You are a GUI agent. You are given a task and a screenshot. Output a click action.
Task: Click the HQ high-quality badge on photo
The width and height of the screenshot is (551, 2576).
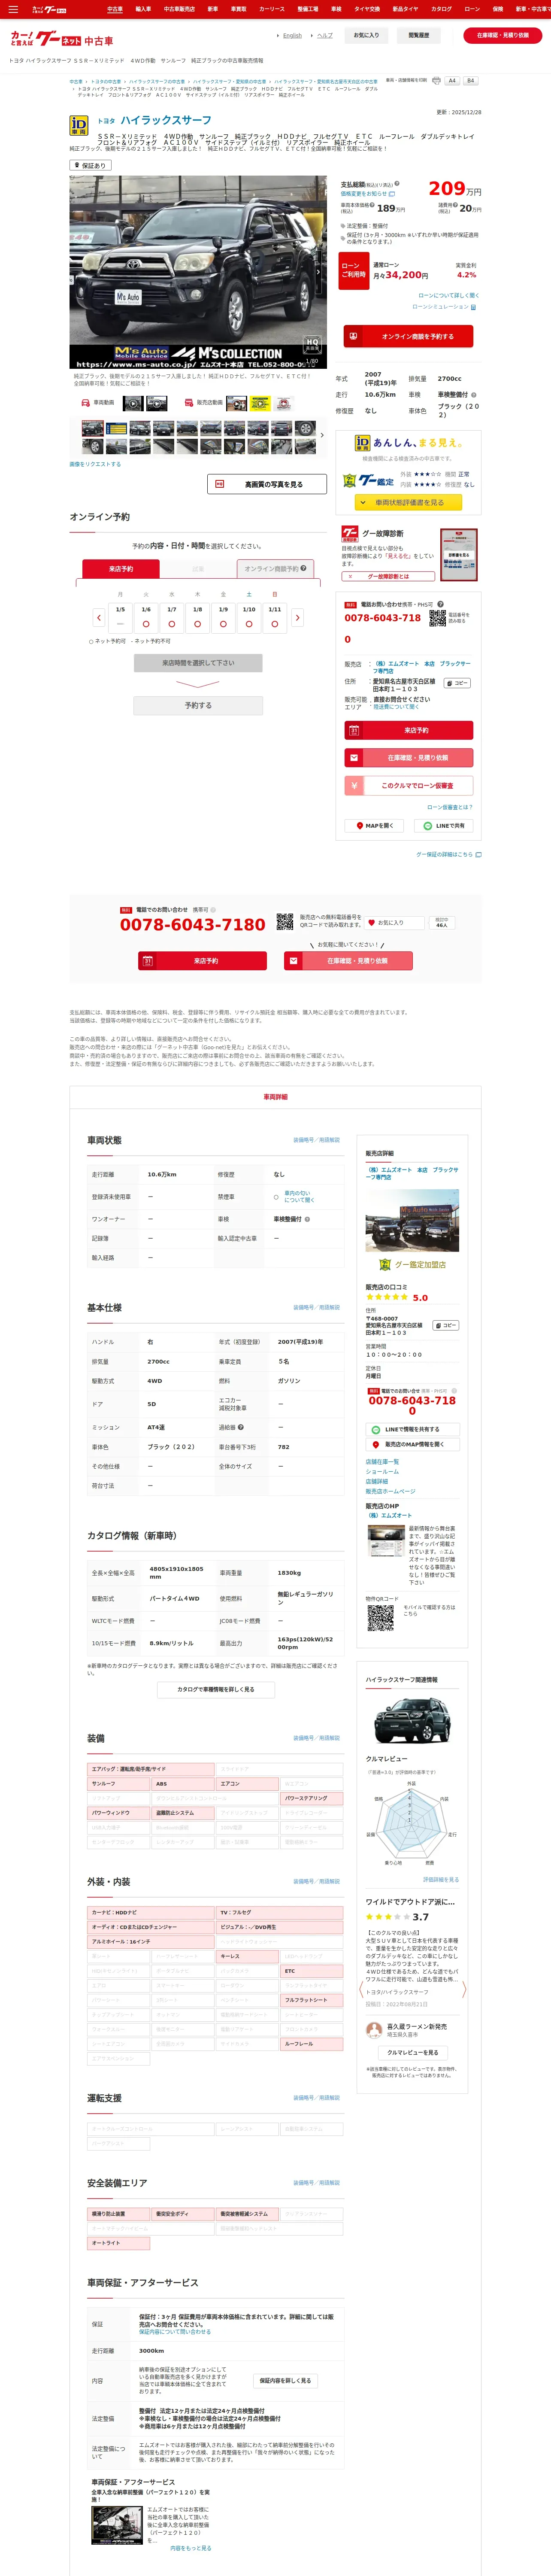tap(312, 344)
